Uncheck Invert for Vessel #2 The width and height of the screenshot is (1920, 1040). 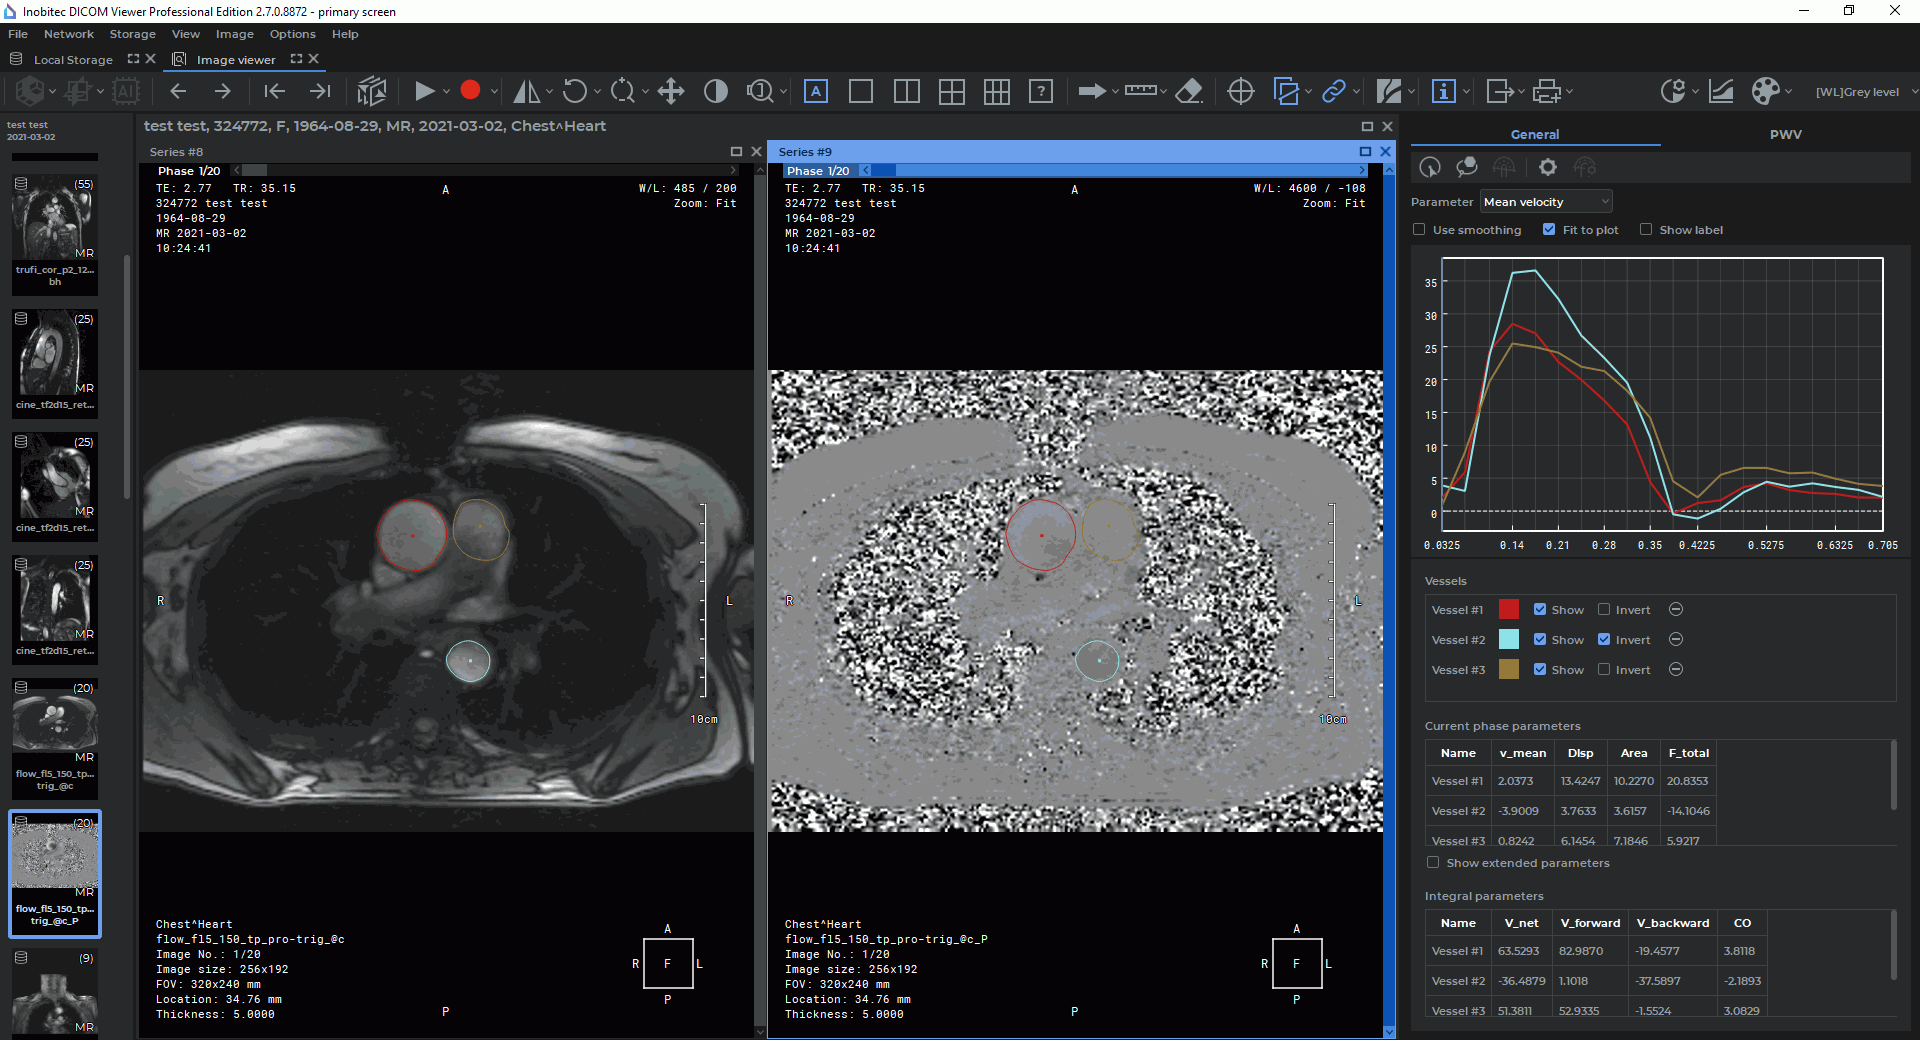1604,640
